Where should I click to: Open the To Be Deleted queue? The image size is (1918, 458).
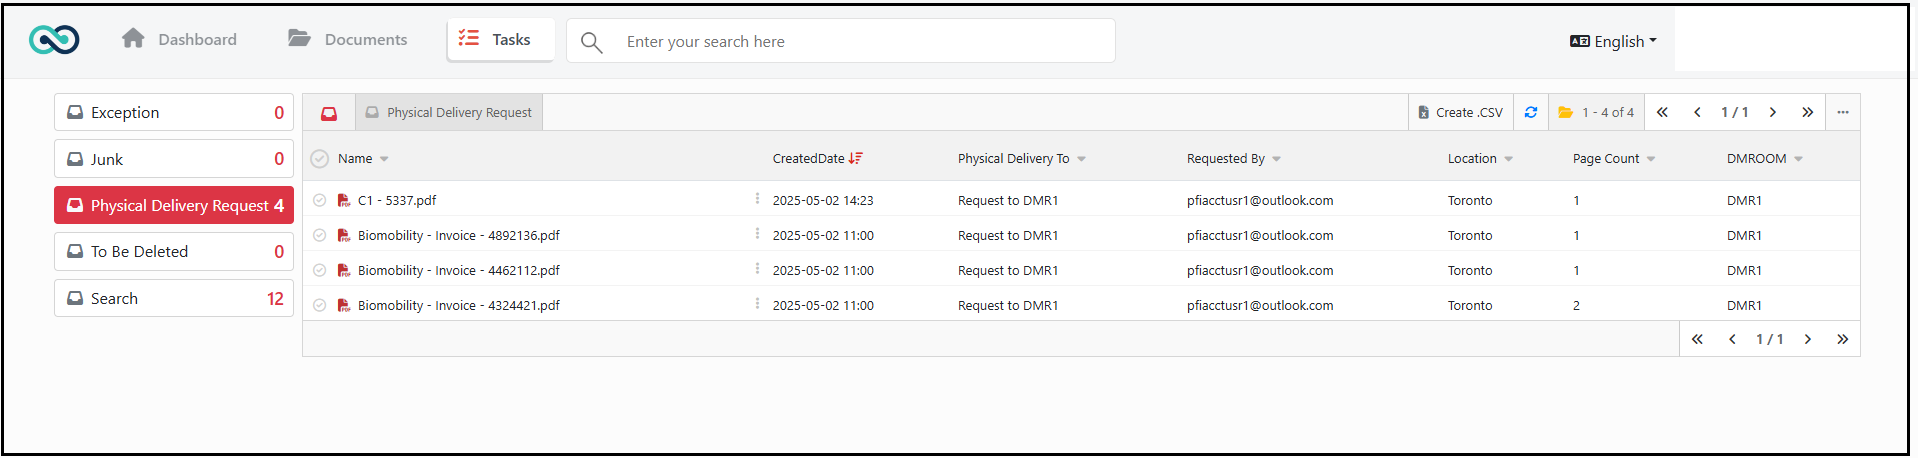[174, 252]
